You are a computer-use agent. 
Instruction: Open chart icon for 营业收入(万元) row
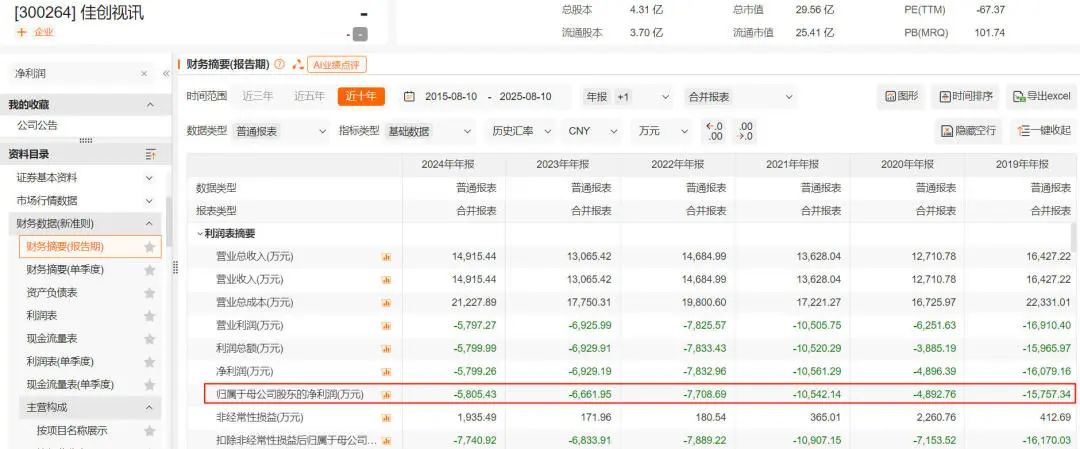point(386,280)
